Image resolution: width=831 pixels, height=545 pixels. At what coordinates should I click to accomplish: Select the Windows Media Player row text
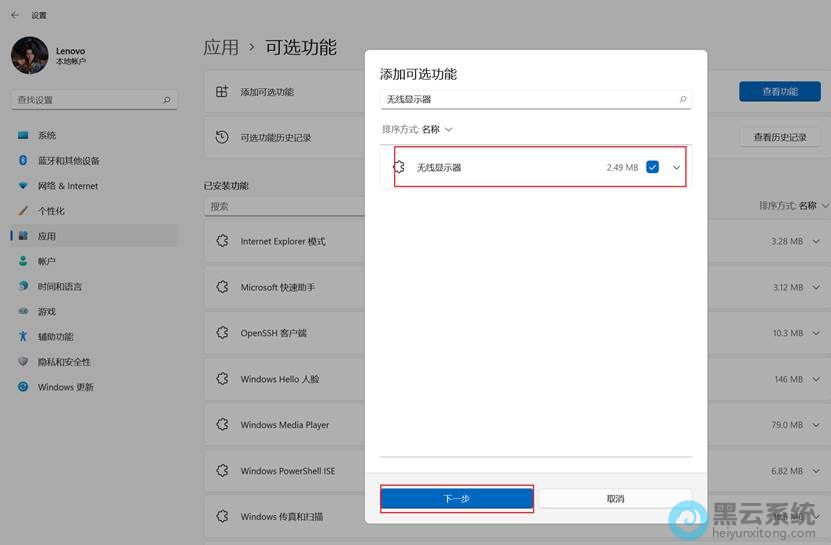[x=285, y=425]
